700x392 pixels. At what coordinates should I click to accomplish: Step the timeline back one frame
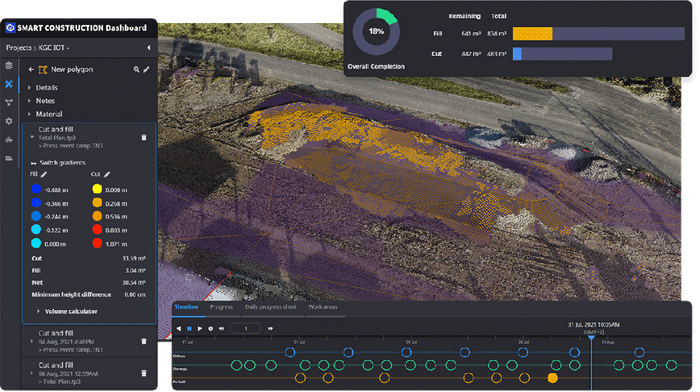click(x=179, y=329)
